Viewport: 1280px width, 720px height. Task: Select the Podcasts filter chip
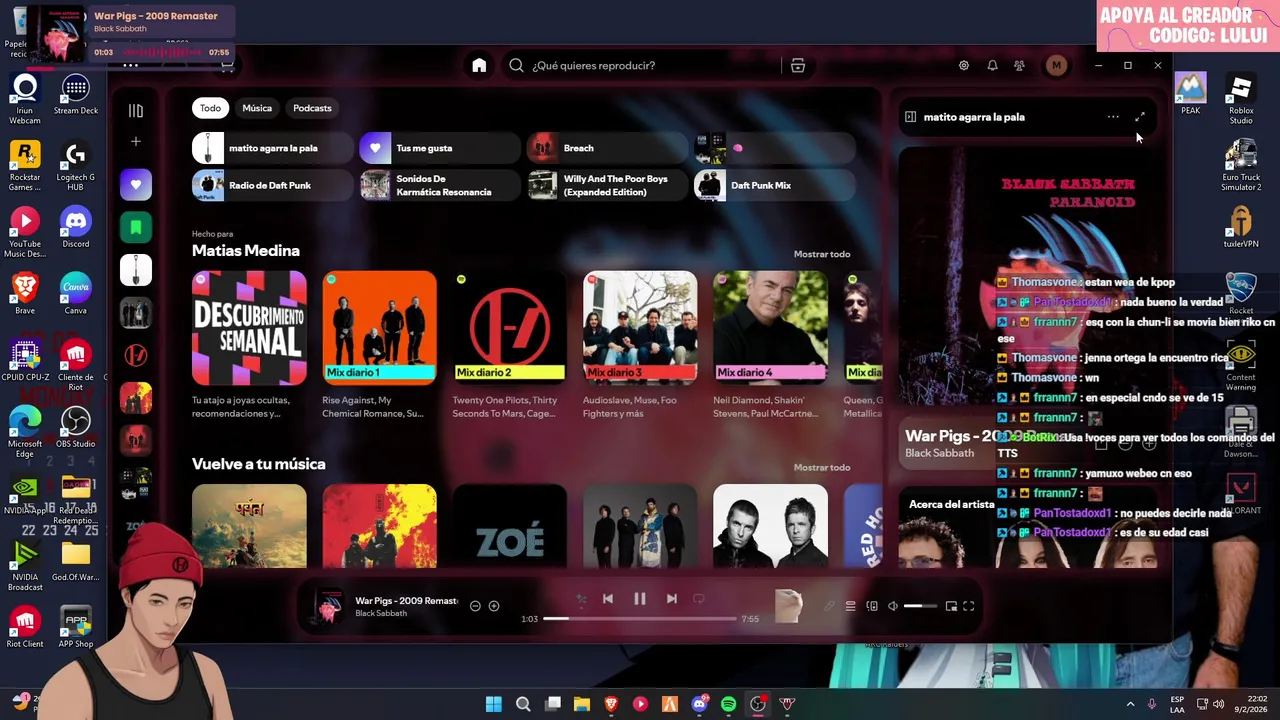tap(312, 108)
